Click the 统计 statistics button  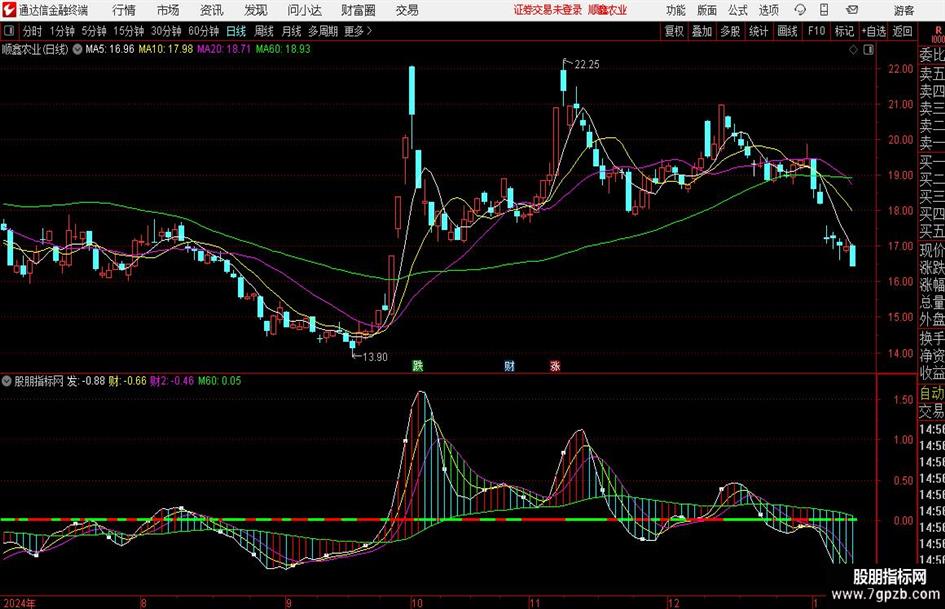click(x=758, y=31)
